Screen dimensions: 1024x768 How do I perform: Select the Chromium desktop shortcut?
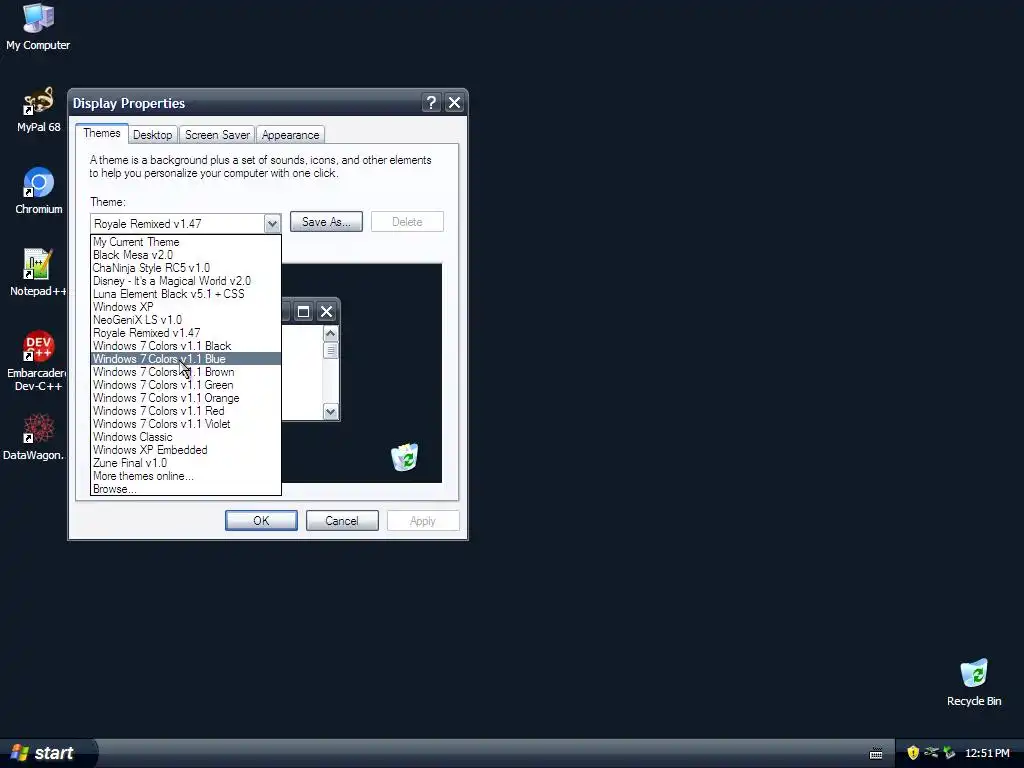pyautogui.click(x=39, y=191)
